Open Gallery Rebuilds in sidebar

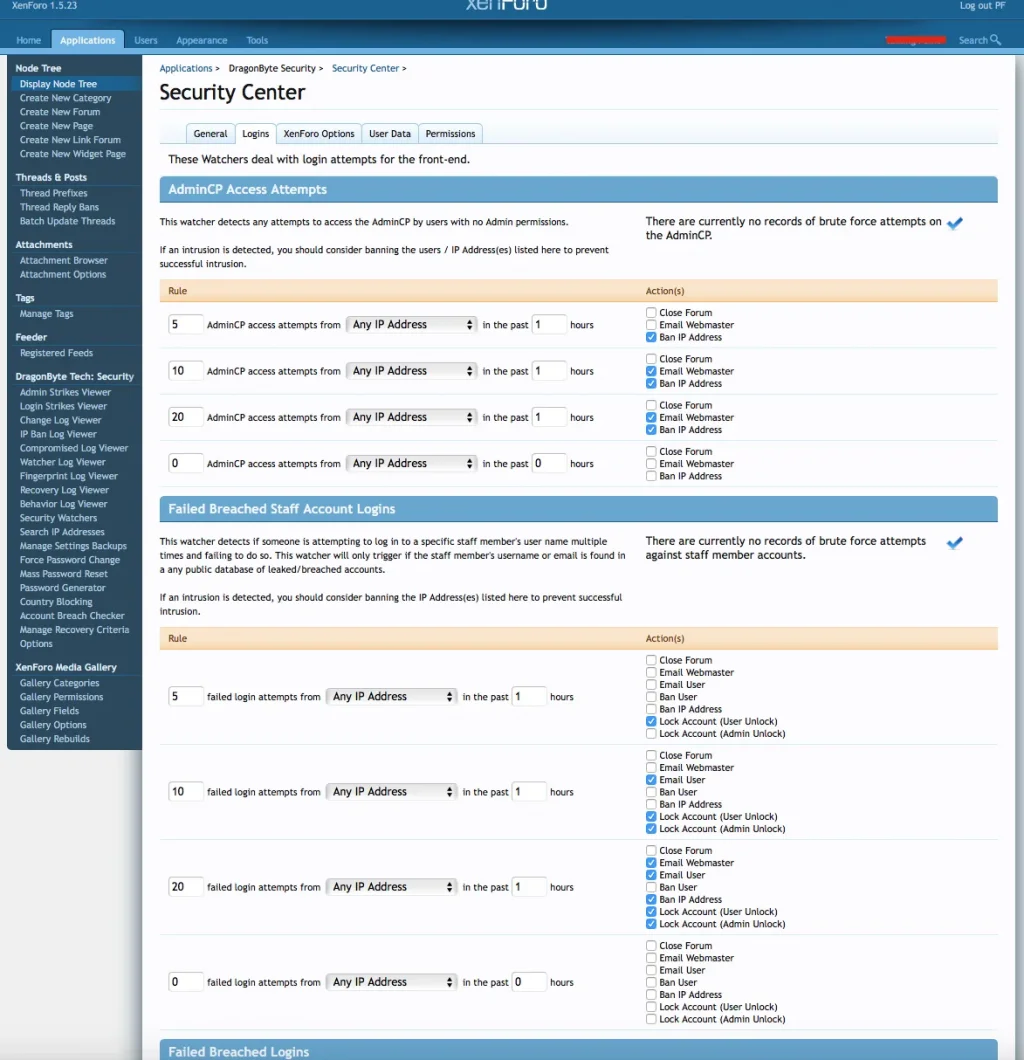pyautogui.click(x=54, y=739)
